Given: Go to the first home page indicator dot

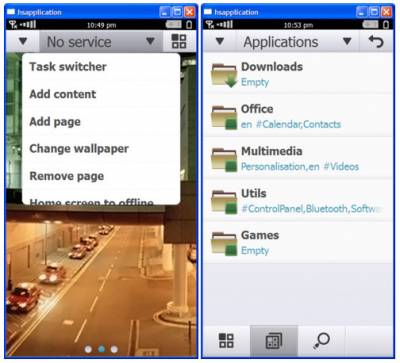Looking at the screenshot, I should coord(88,349).
